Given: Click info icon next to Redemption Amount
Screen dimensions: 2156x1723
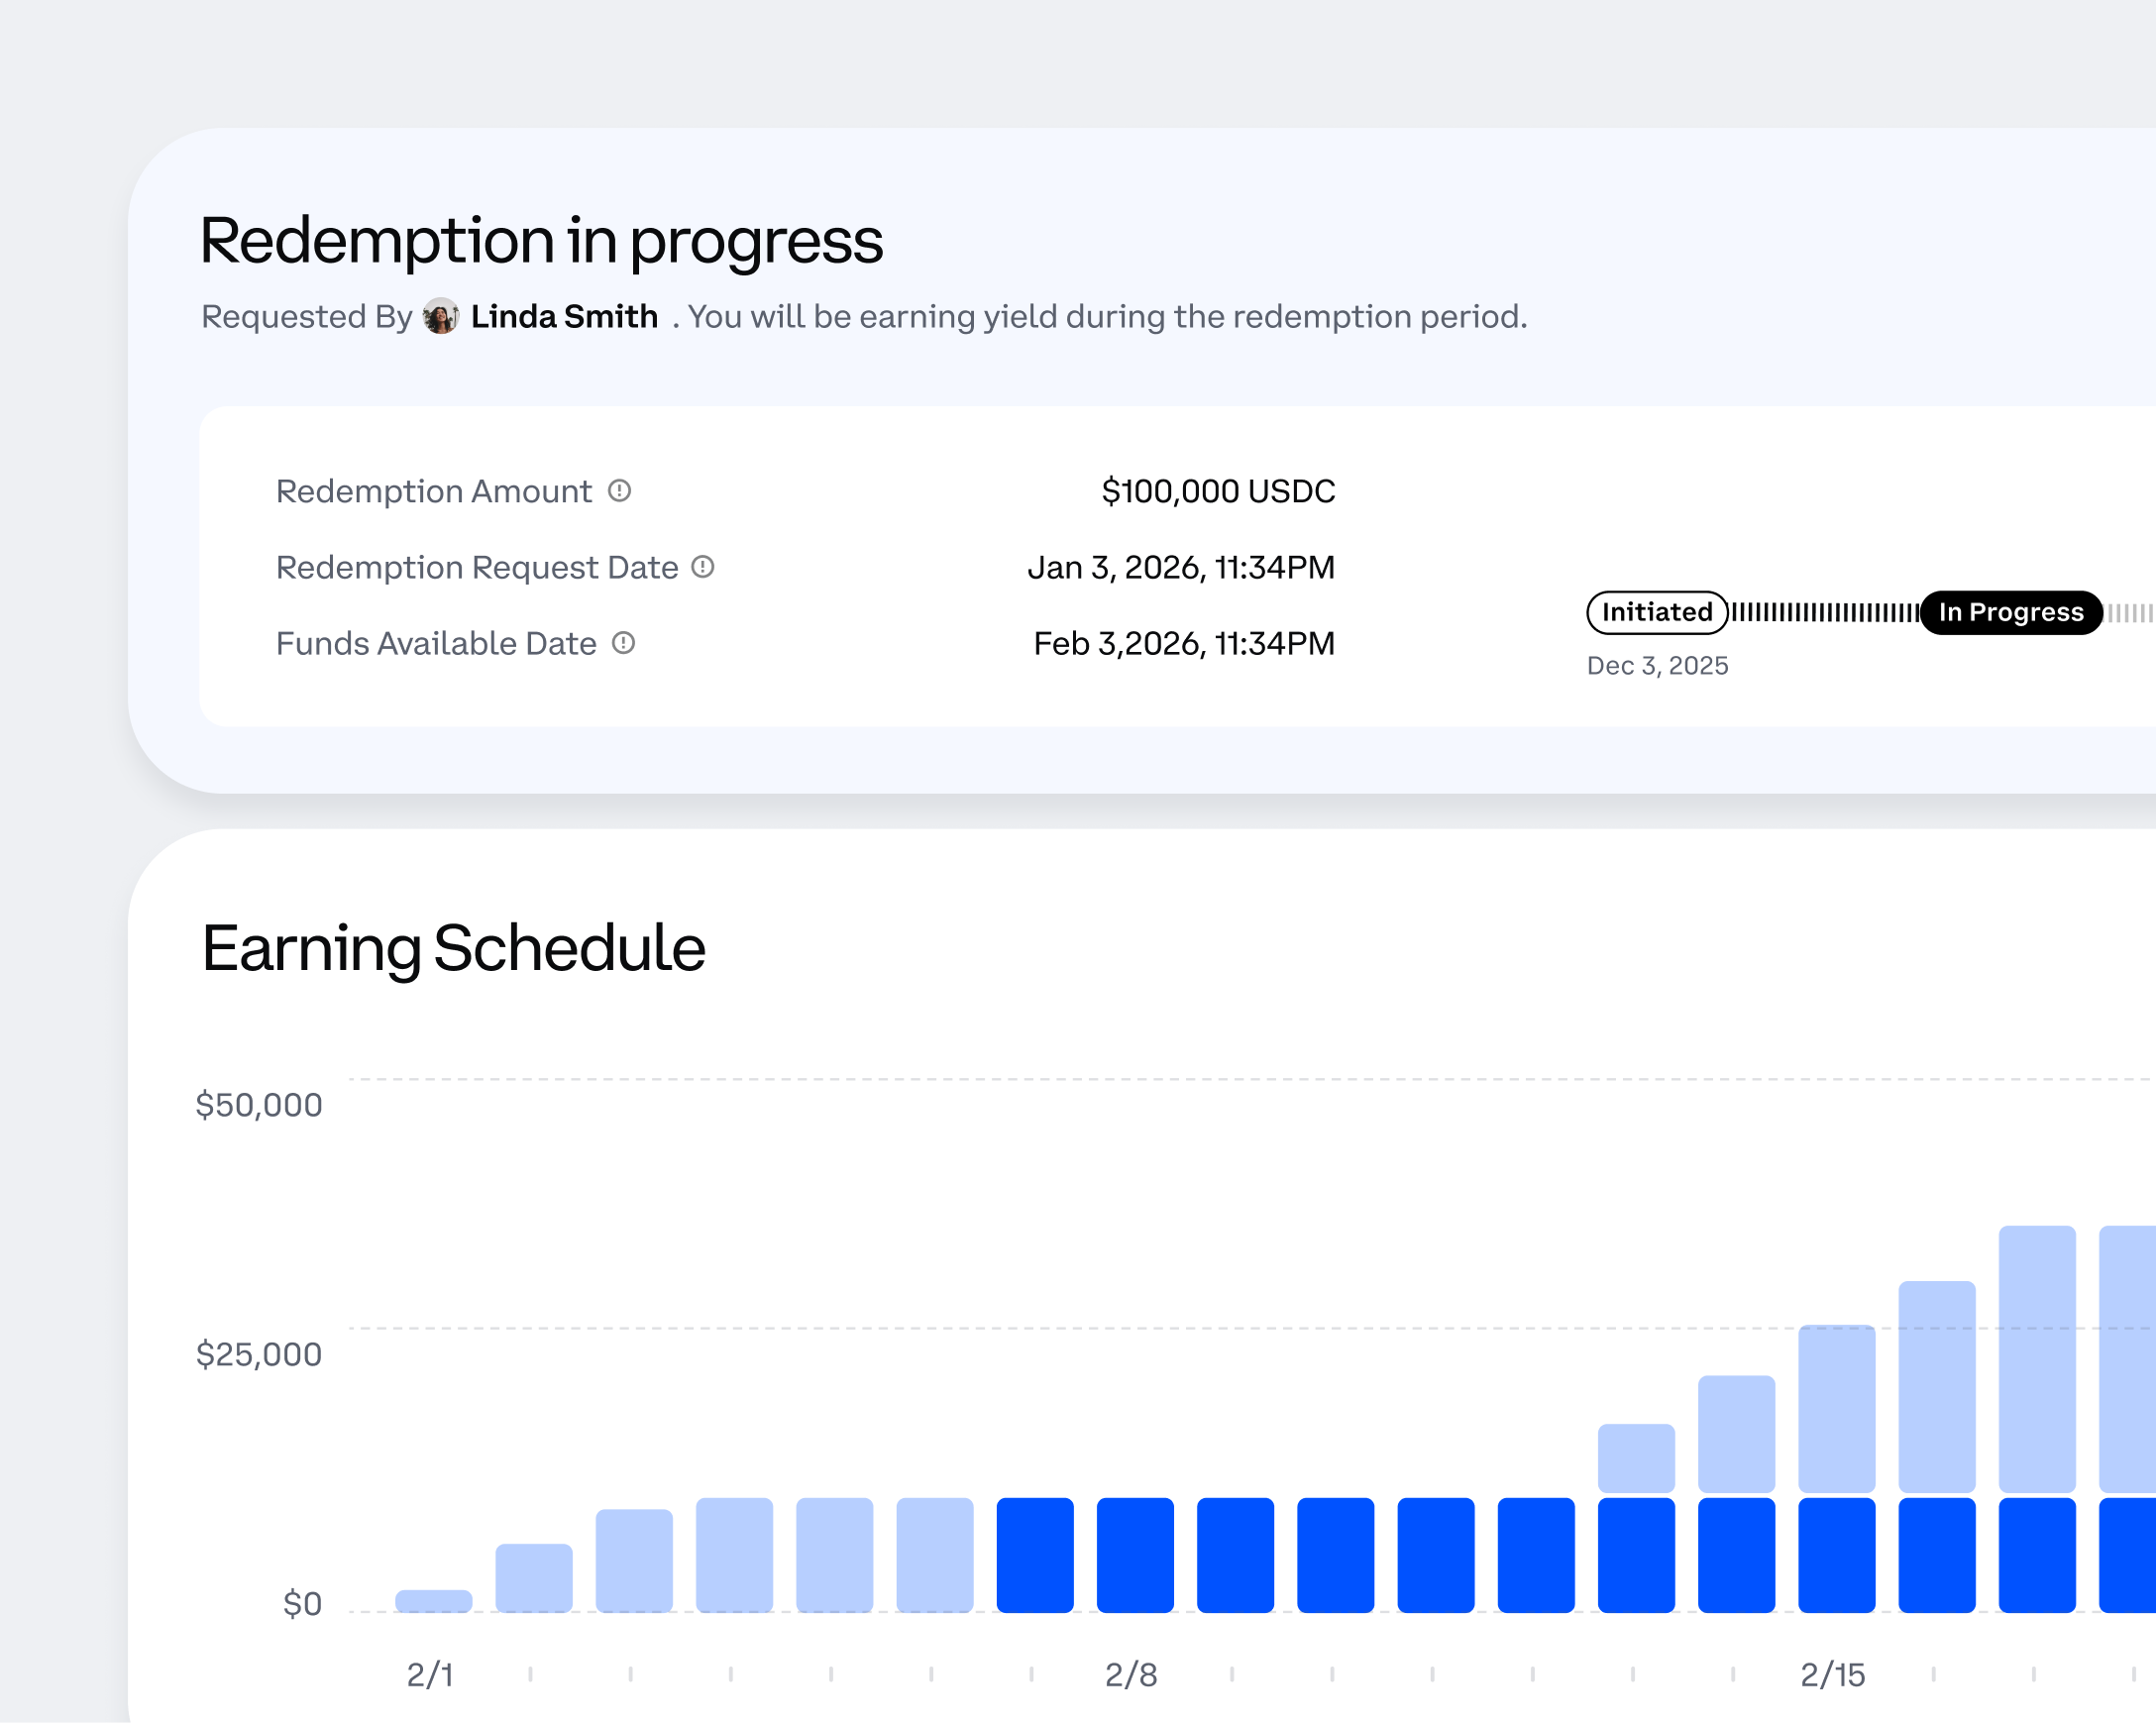Looking at the screenshot, I should [x=620, y=491].
